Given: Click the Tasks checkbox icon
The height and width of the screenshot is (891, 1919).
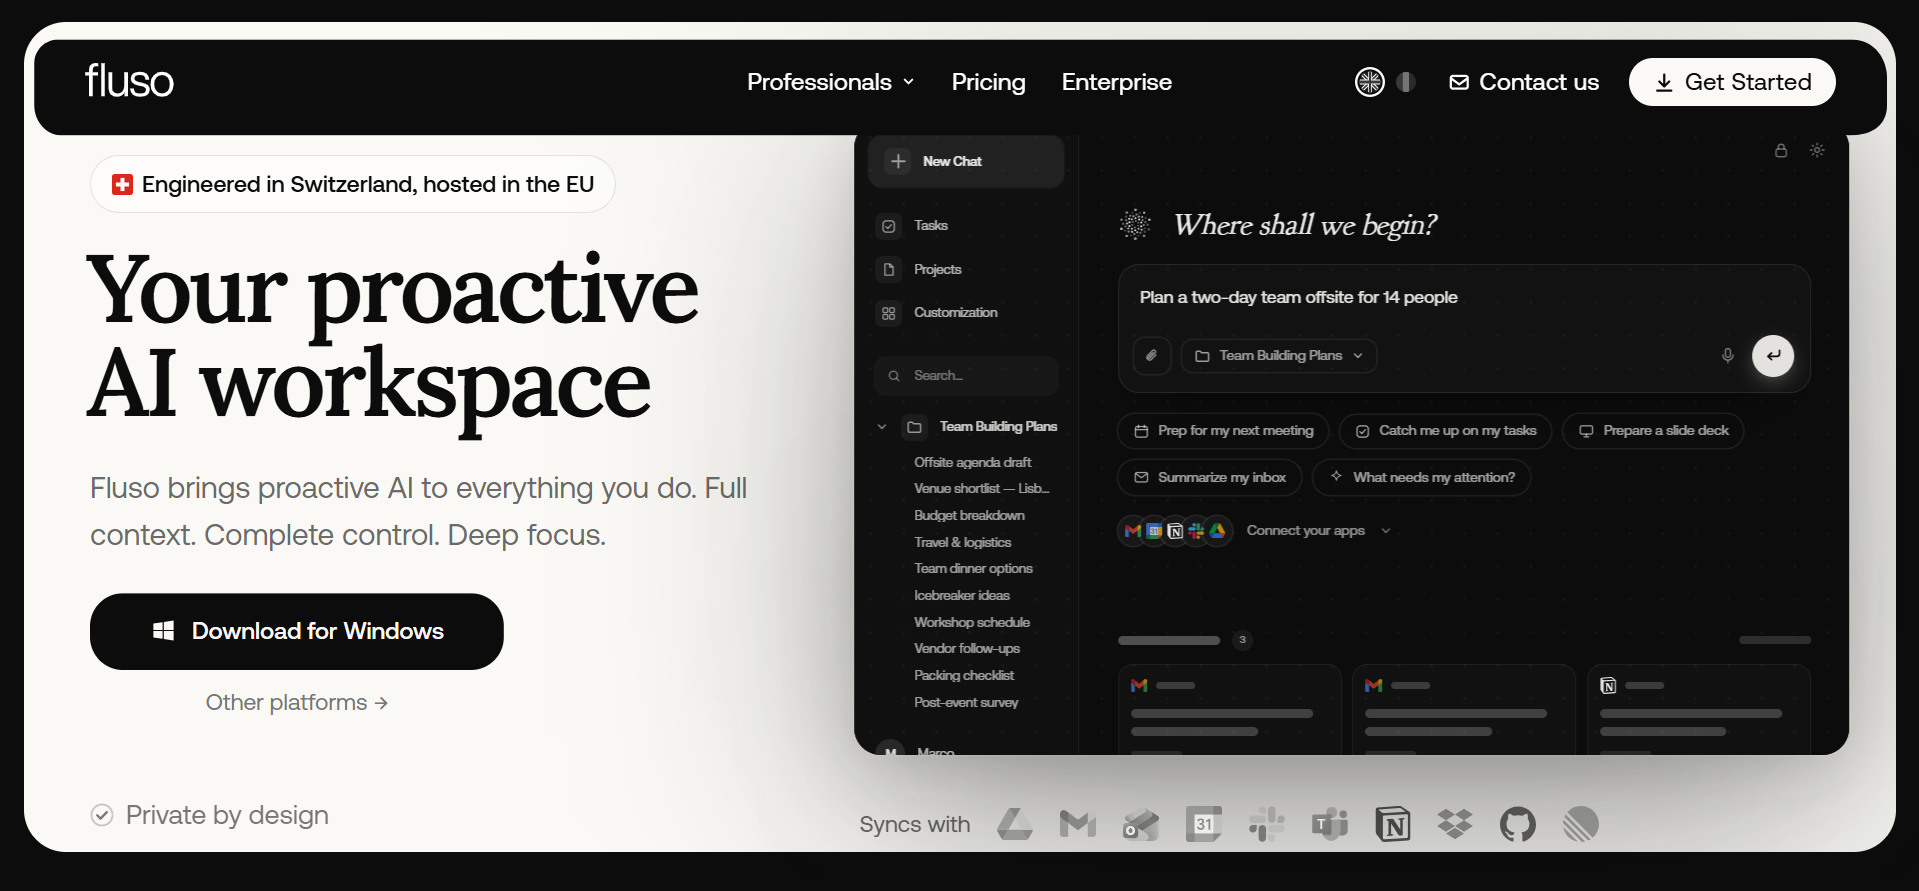Looking at the screenshot, I should pyautogui.click(x=888, y=226).
